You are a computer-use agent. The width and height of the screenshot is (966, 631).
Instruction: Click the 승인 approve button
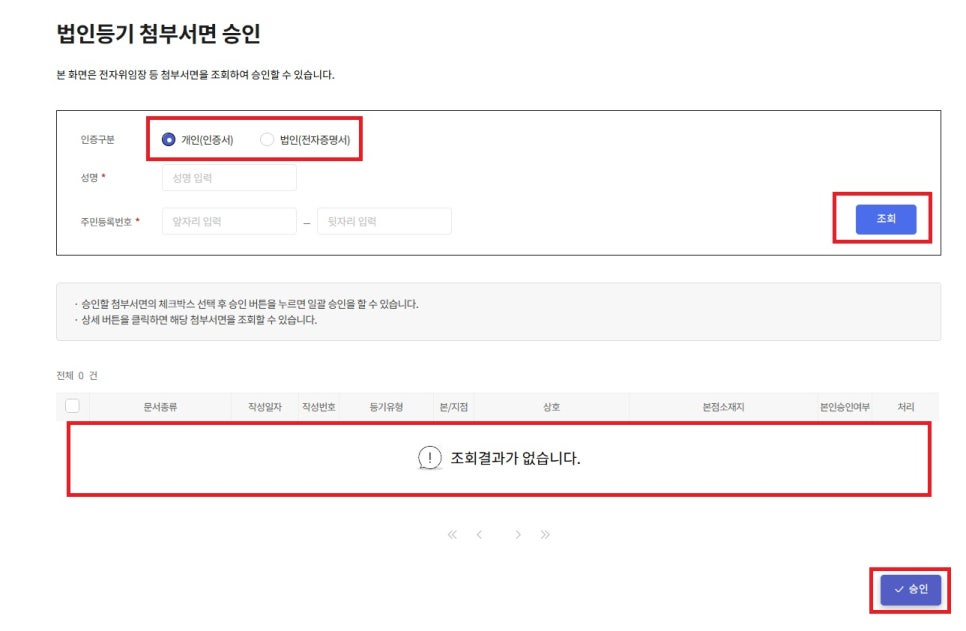[911, 590]
